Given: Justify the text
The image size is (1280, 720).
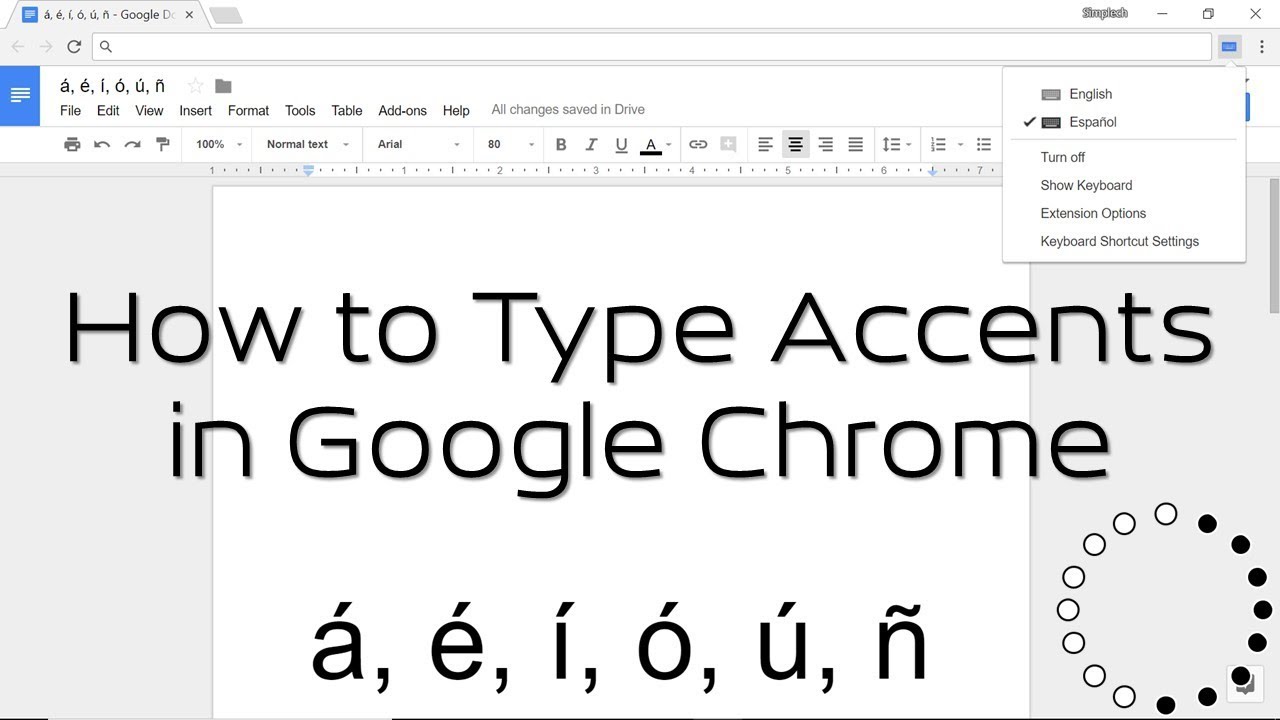Looking at the screenshot, I should (x=855, y=144).
